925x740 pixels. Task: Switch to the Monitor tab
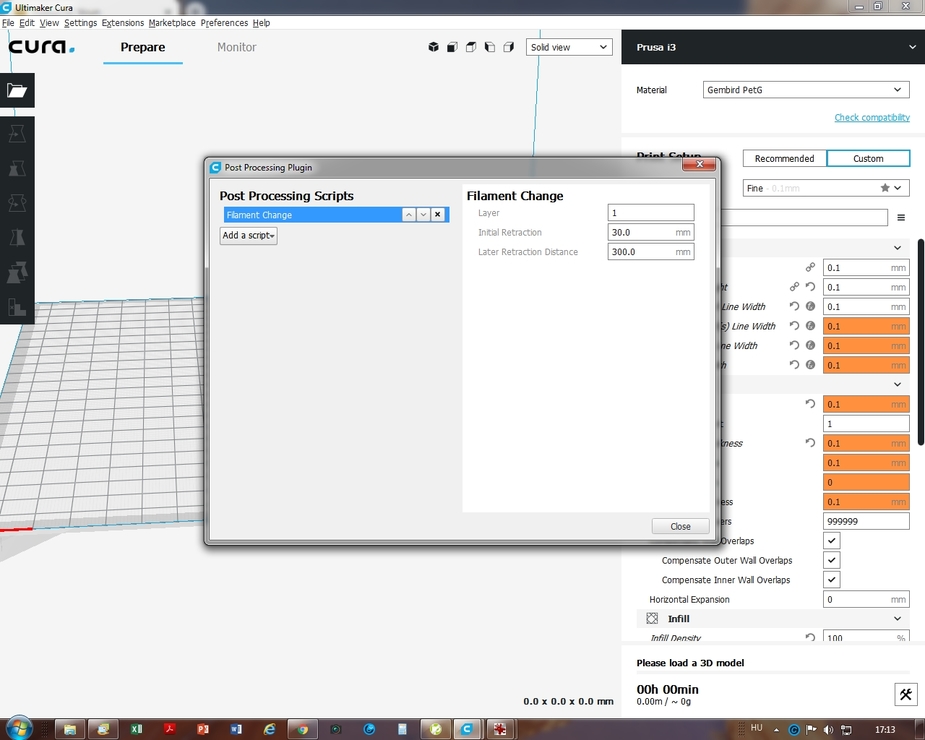[236, 47]
